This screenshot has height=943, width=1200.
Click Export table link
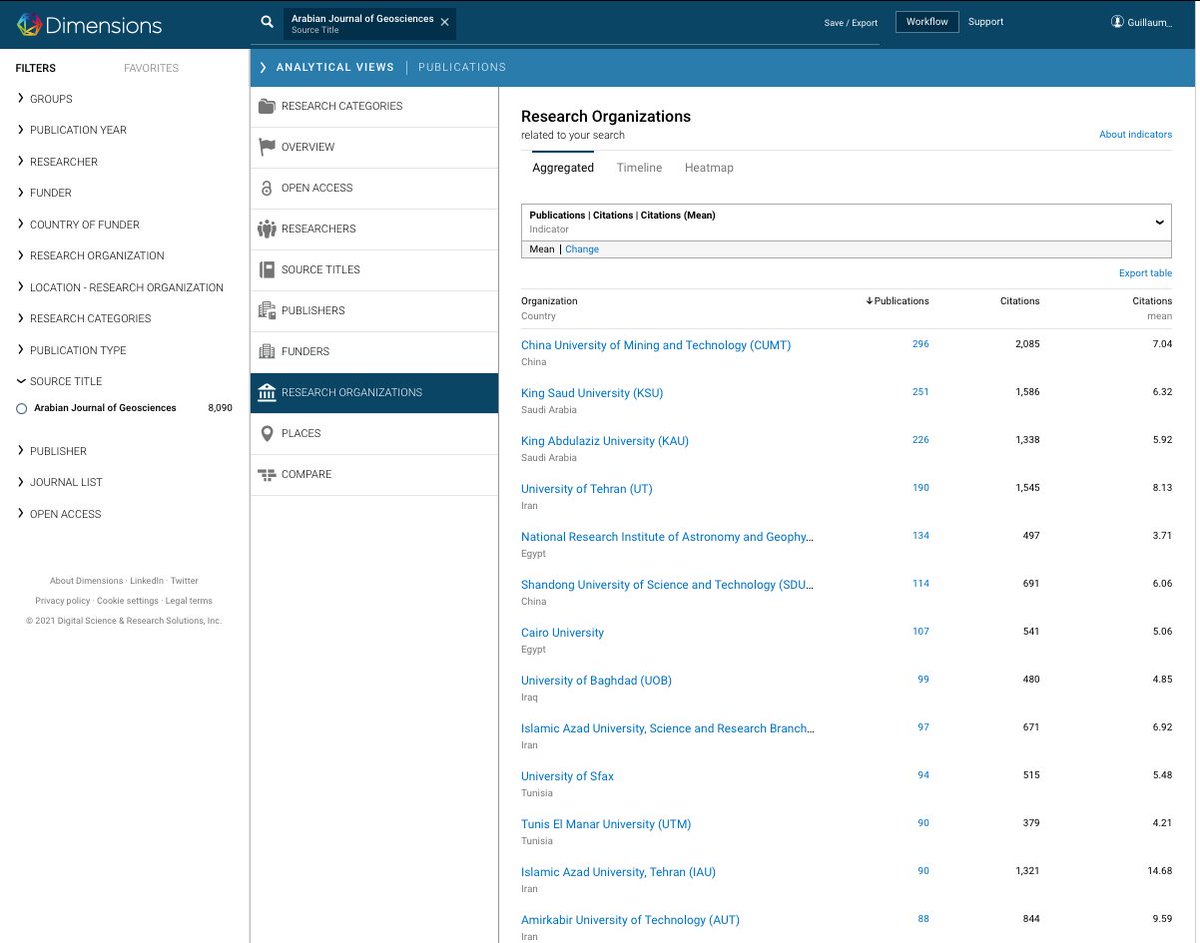[1145, 273]
